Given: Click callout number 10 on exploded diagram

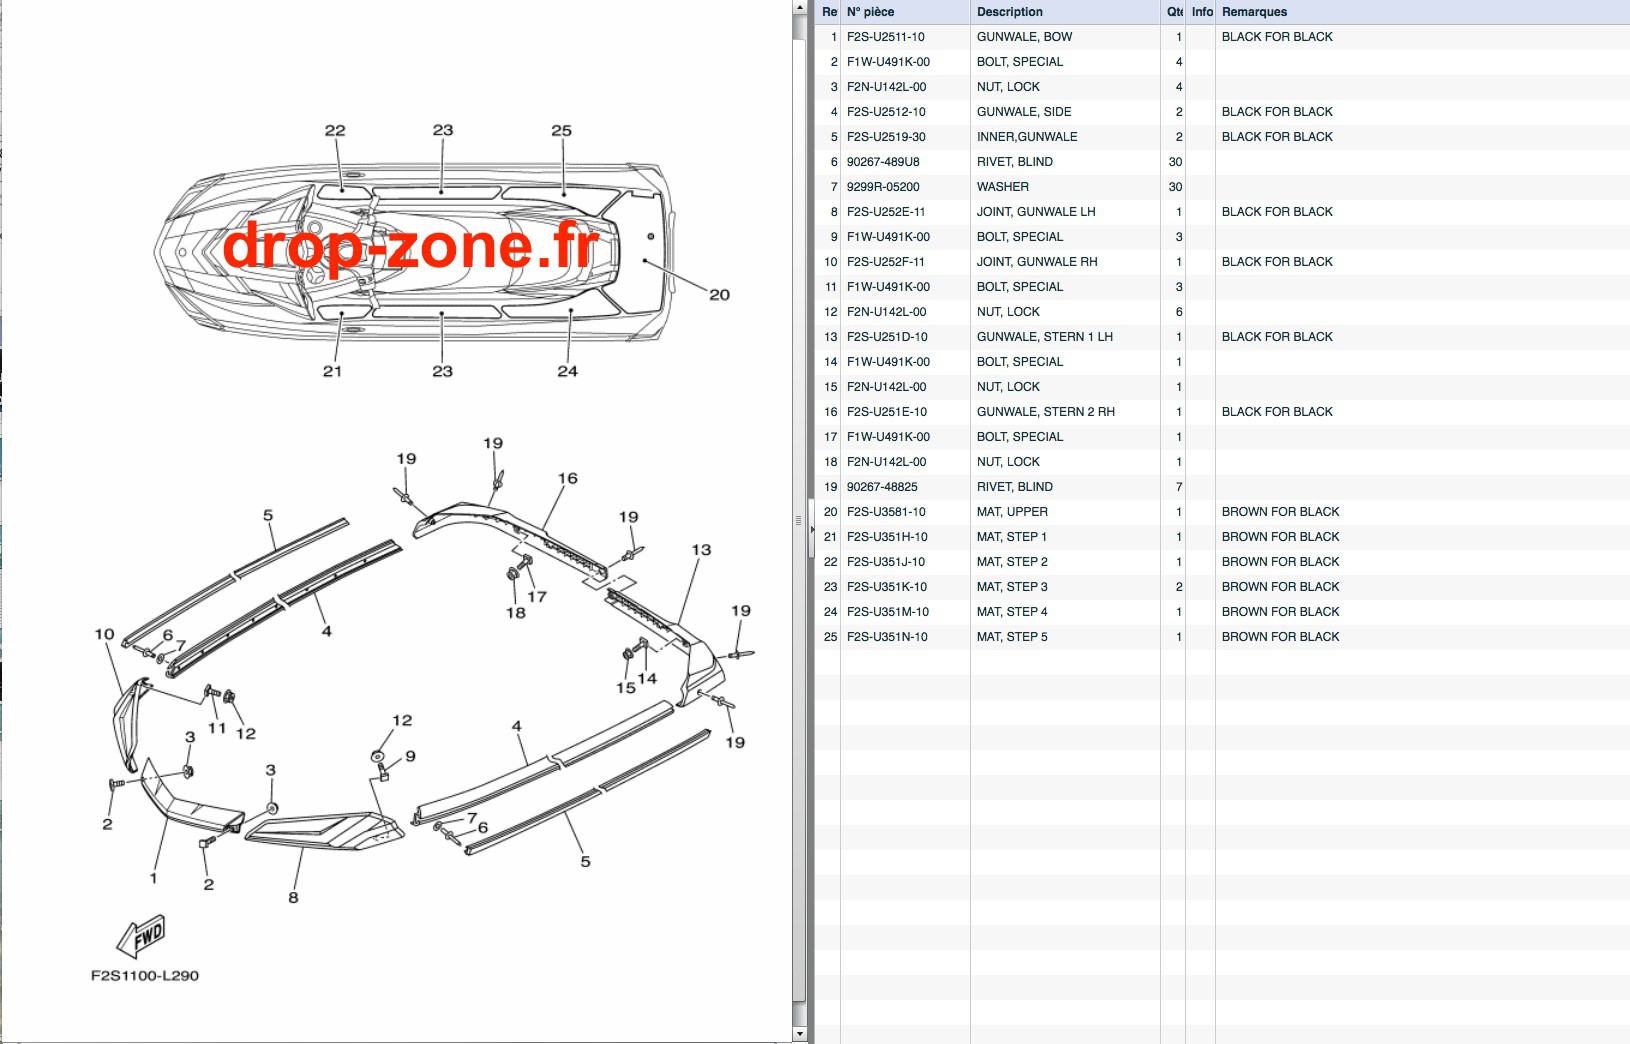Looking at the screenshot, I should pos(104,635).
